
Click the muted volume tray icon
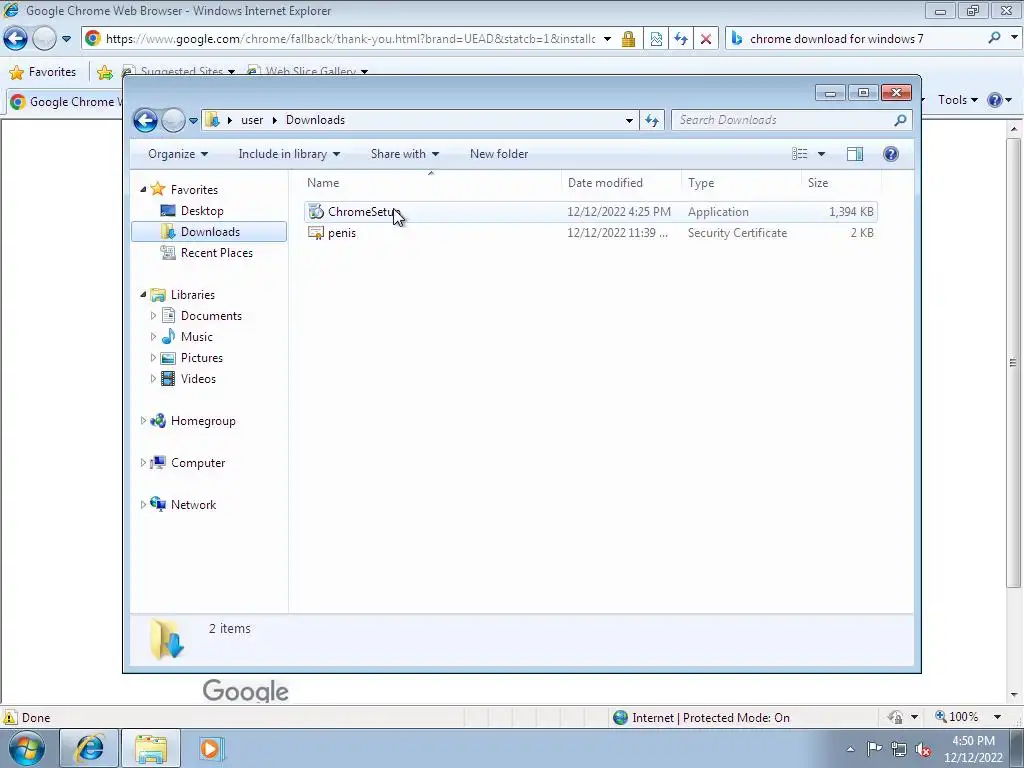923,750
